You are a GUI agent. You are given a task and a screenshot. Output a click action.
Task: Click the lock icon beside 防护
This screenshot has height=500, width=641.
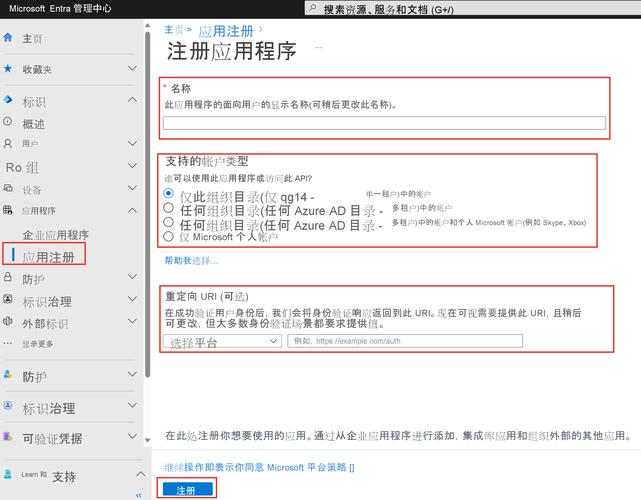7,277
